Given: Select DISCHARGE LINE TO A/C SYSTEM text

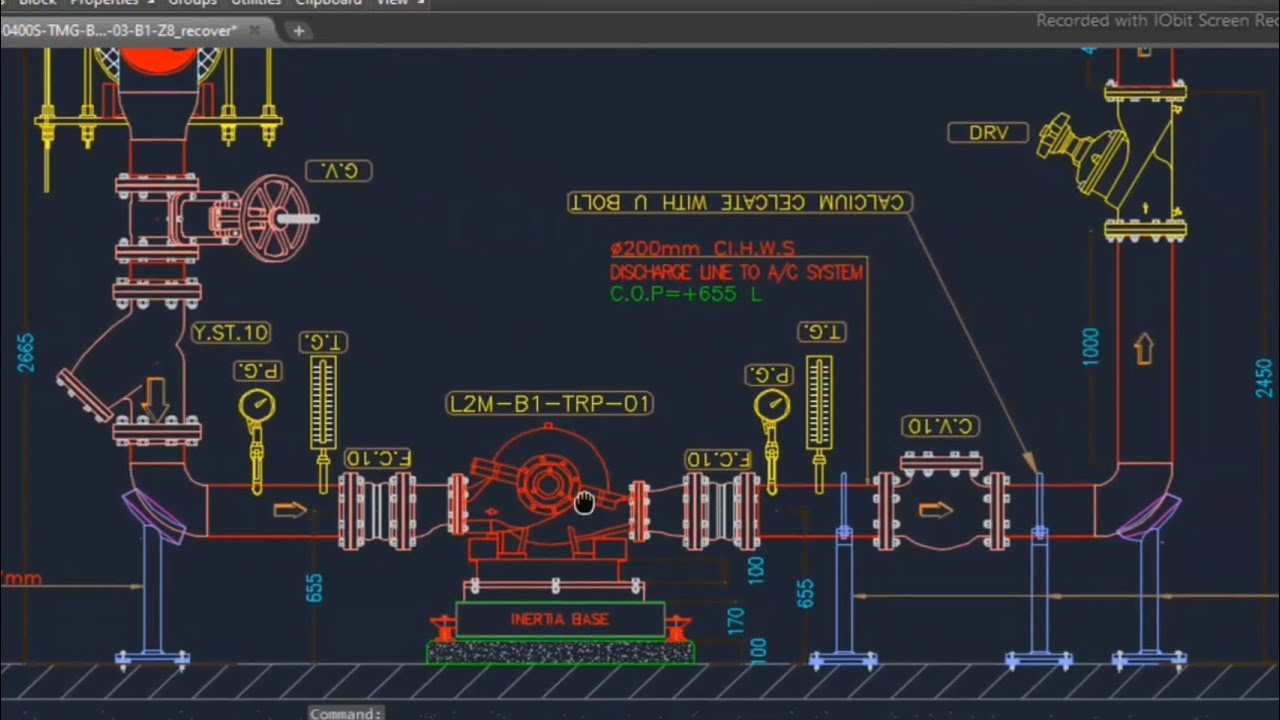Looking at the screenshot, I should 736,272.
